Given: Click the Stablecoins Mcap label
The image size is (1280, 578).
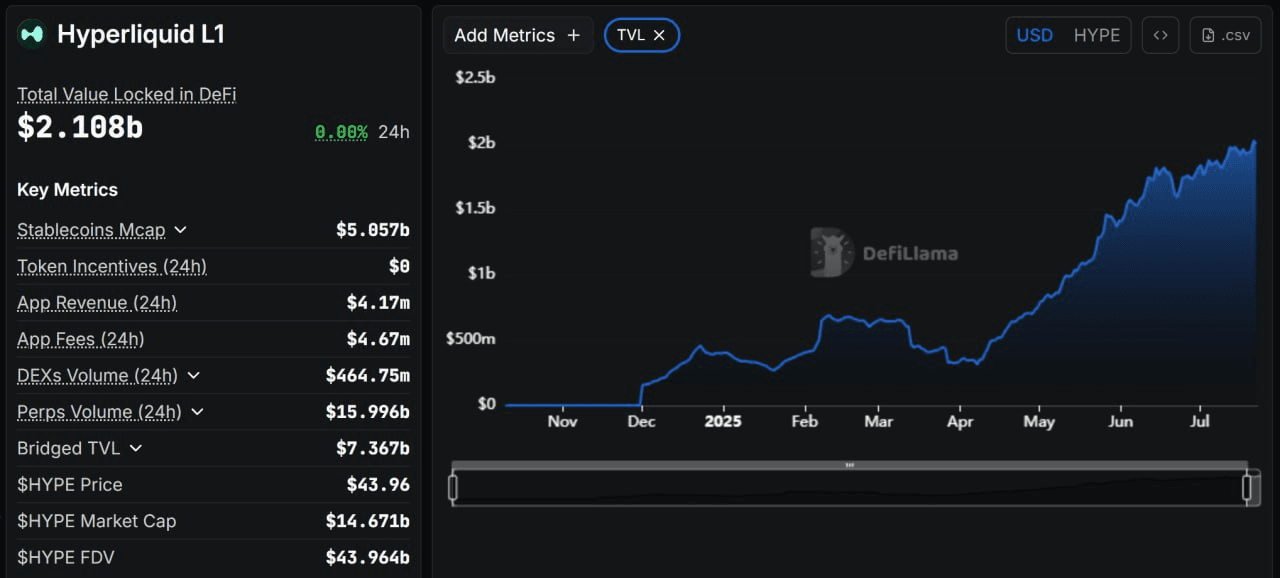Looking at the screenshot, I should click(91, 230).
